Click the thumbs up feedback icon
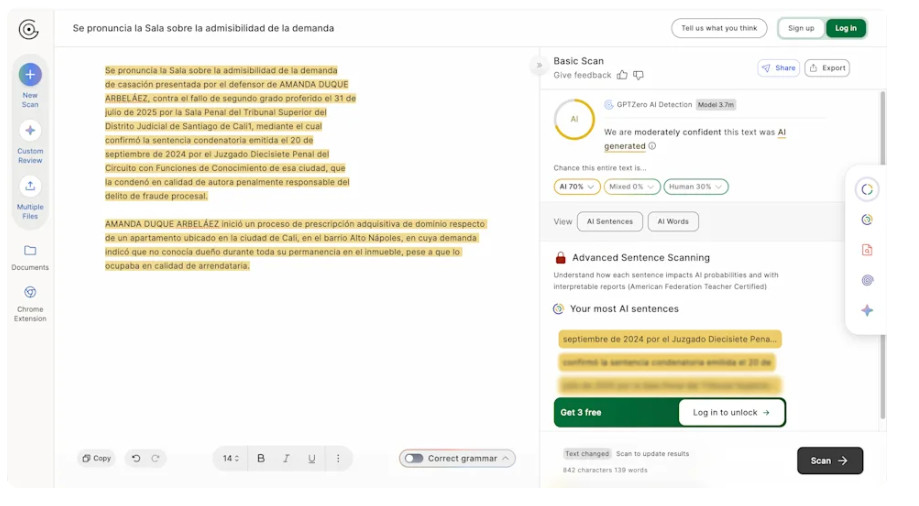Viewport: 919px width, 506px height. point(622,75)
